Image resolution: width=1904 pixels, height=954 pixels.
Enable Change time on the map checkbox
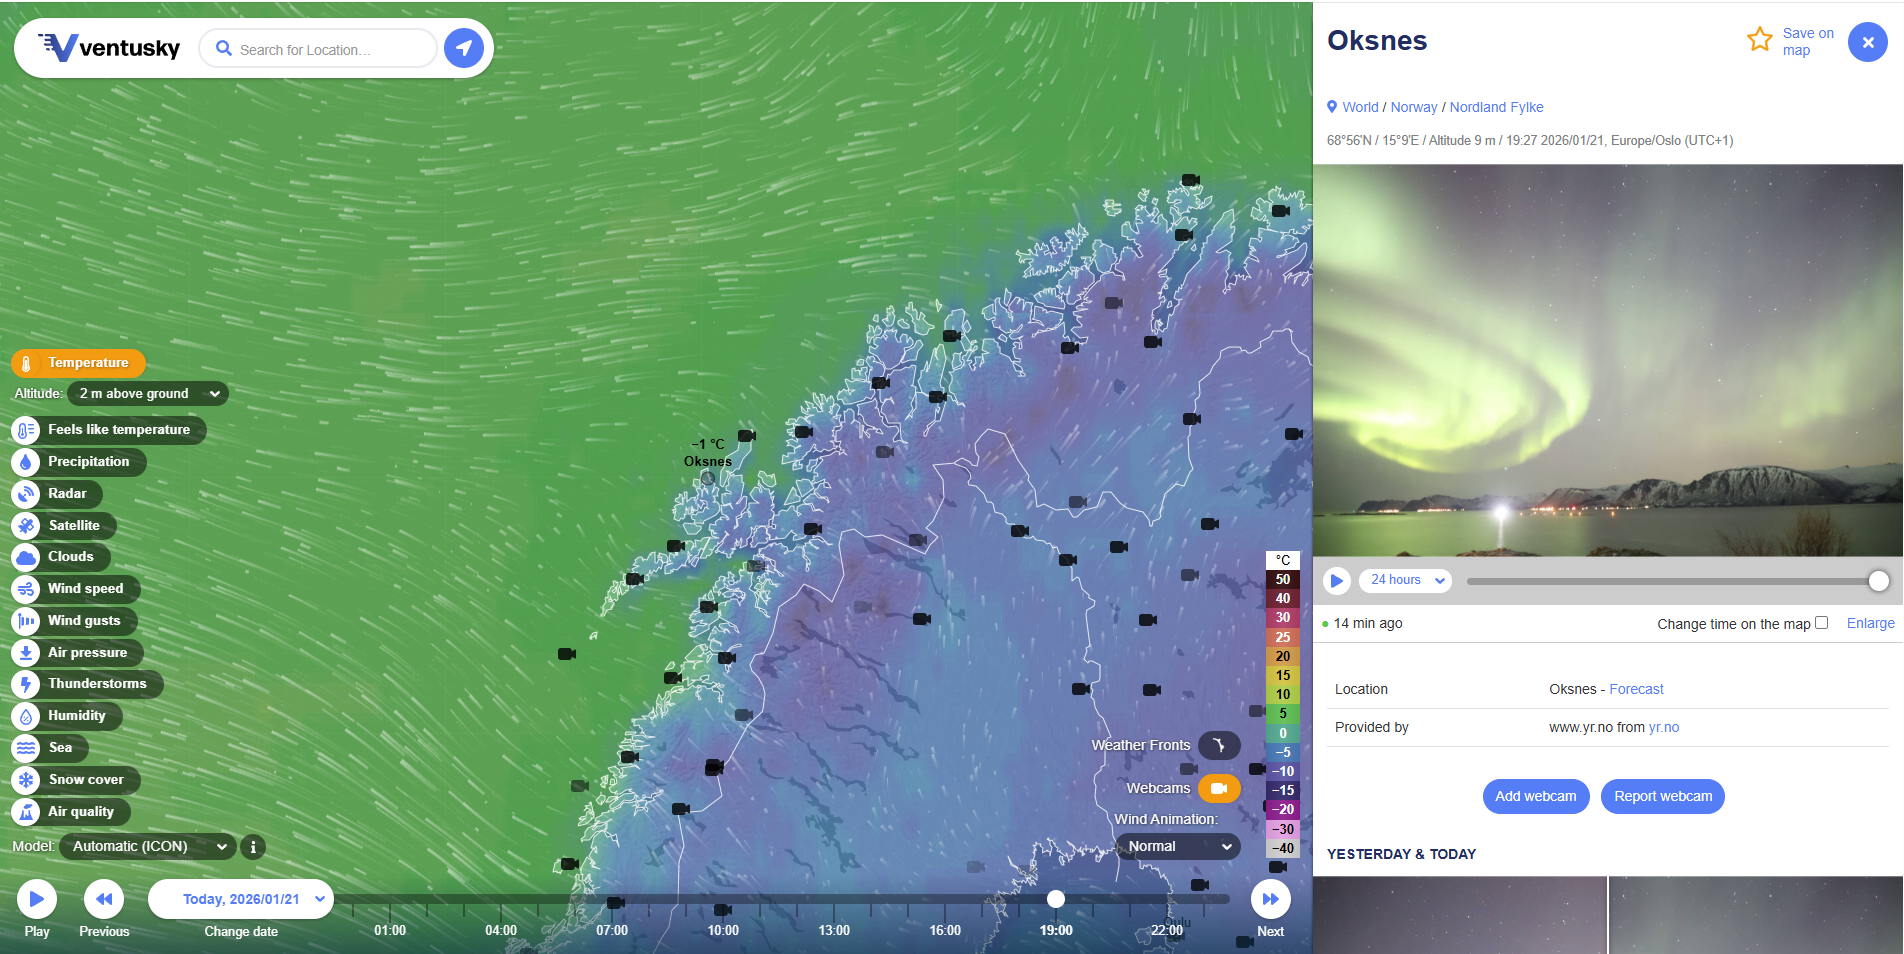point(1821,623)
